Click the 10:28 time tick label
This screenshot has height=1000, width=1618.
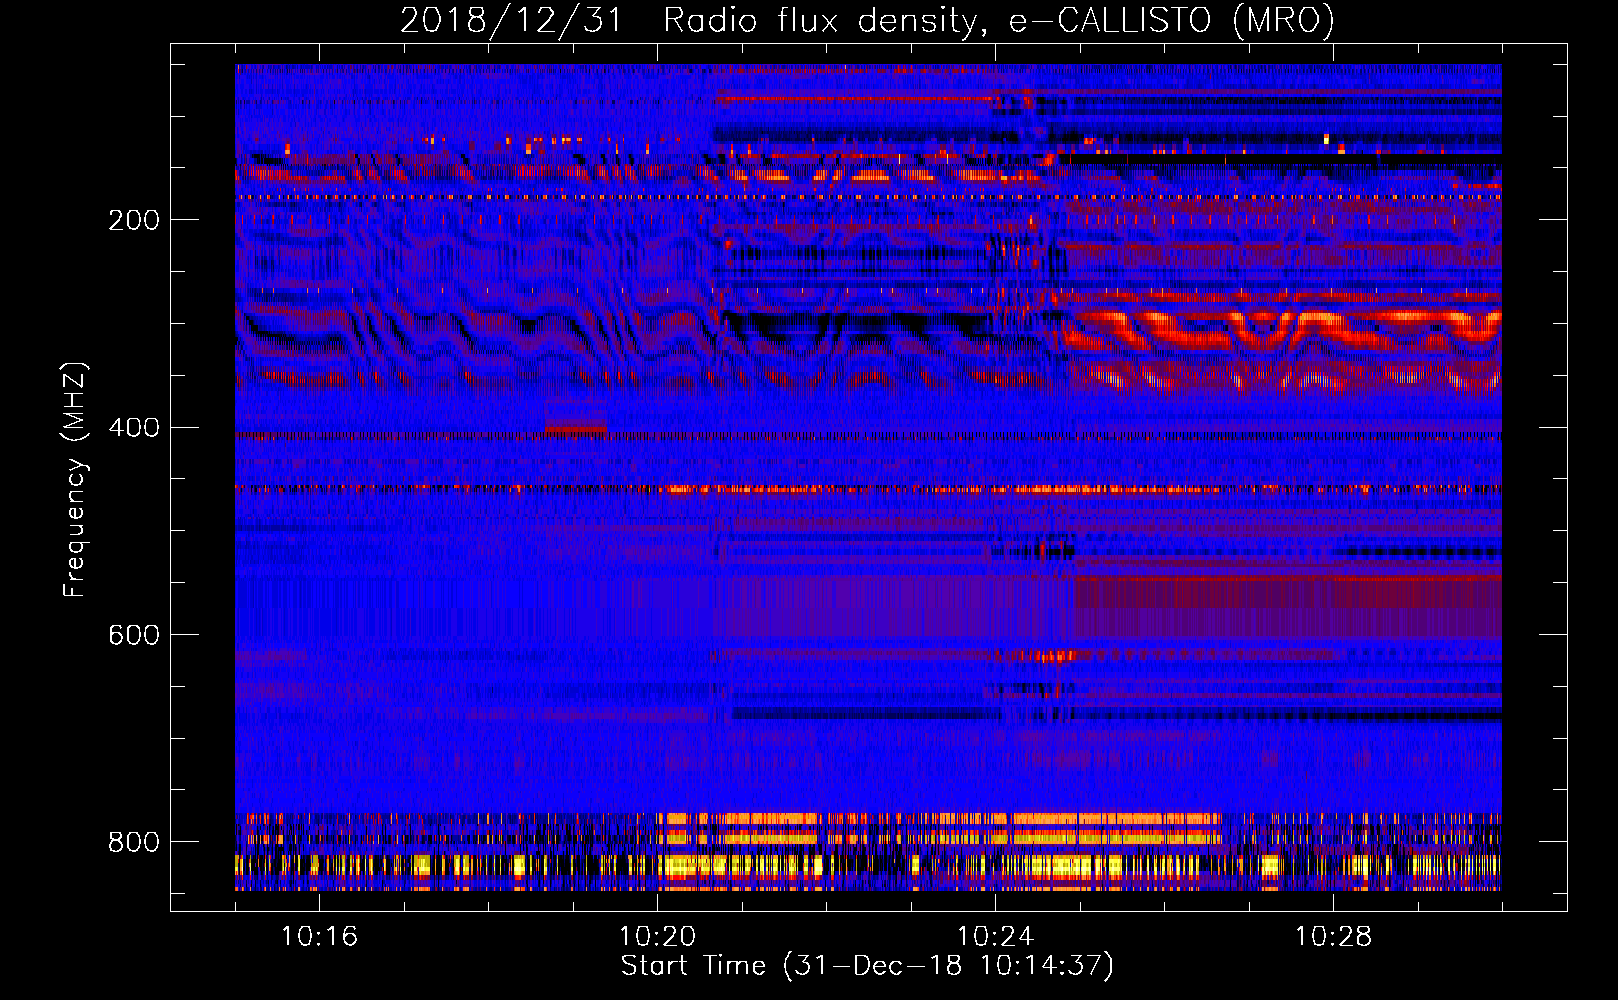click(1333, 936)
